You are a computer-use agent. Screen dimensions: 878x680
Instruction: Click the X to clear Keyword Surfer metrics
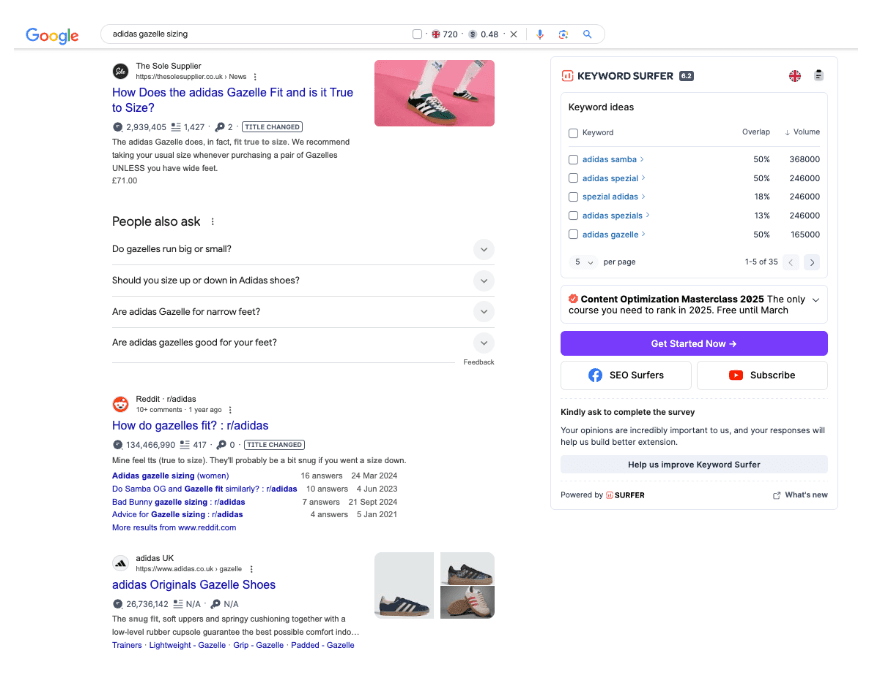coord(513,34)
